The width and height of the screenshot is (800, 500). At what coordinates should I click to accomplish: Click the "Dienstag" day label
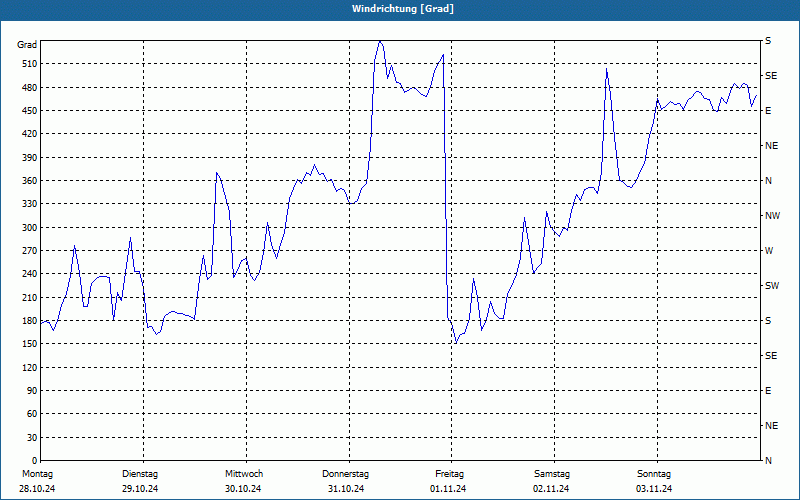point(140,474)
